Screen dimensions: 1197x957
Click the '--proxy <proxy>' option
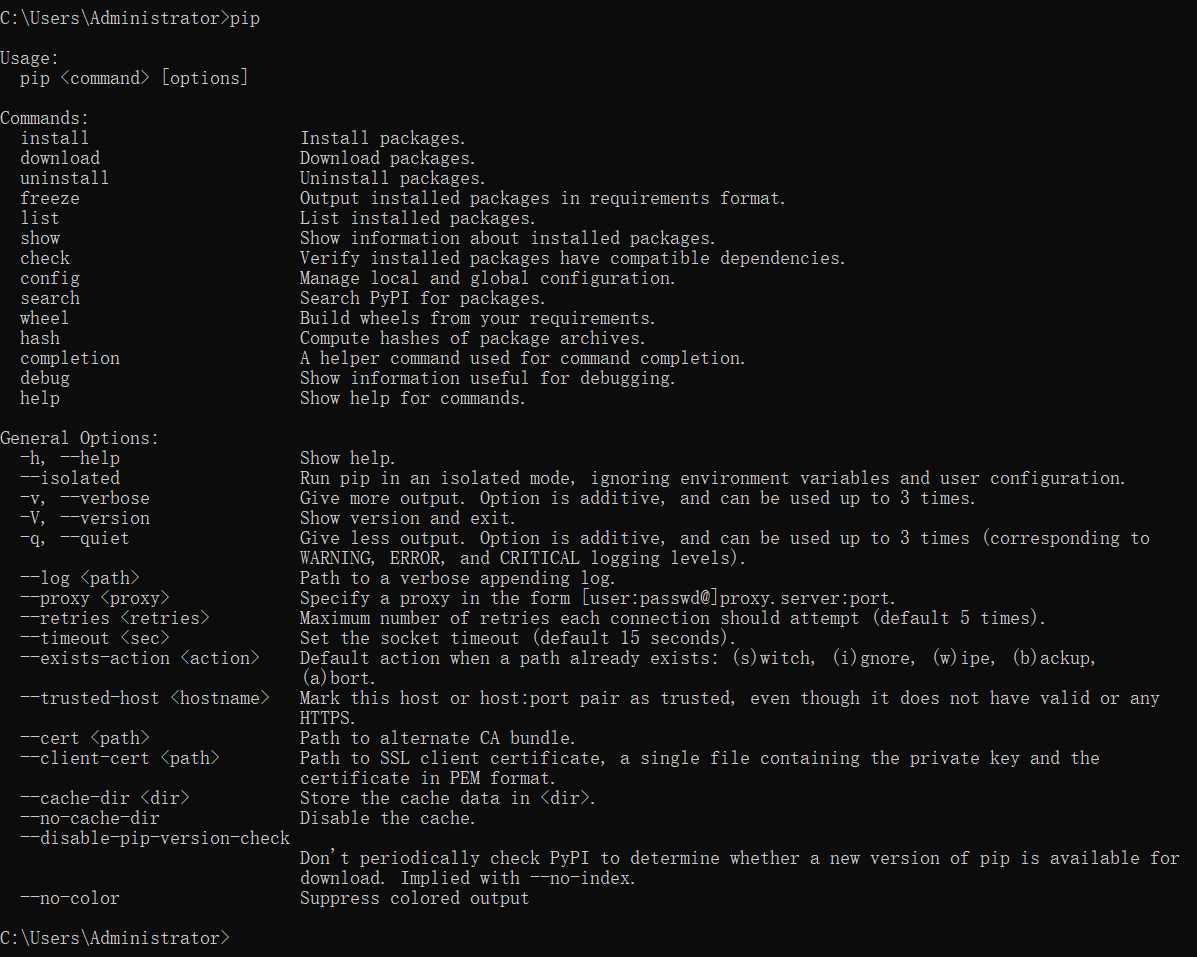(95, 598)
